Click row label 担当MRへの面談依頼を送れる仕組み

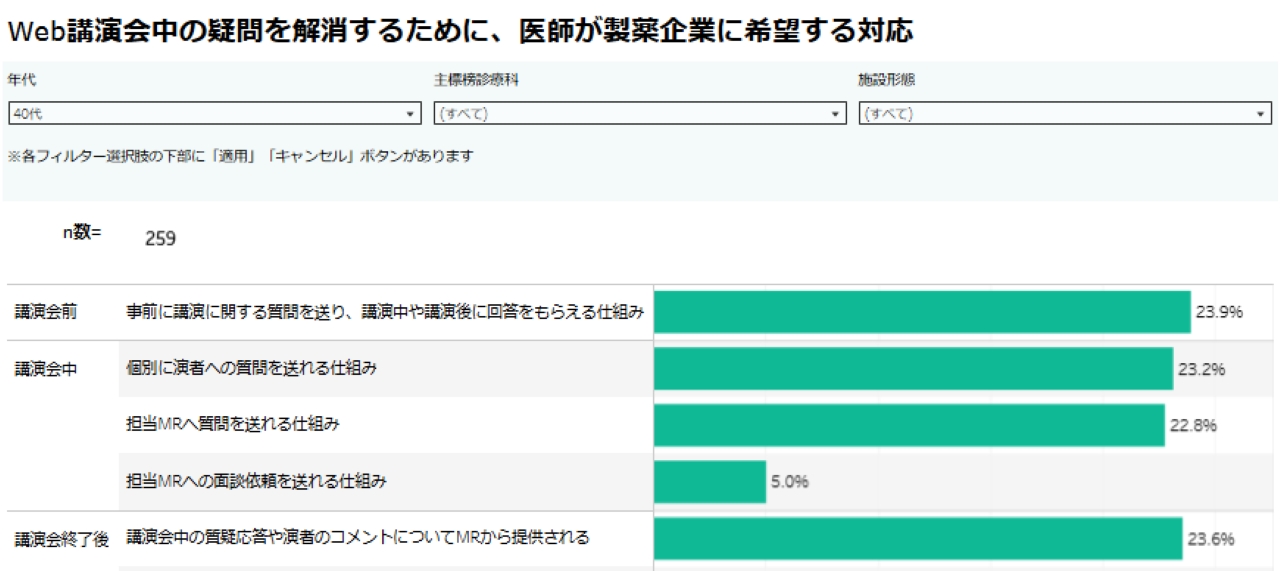[x=256, y=481]
